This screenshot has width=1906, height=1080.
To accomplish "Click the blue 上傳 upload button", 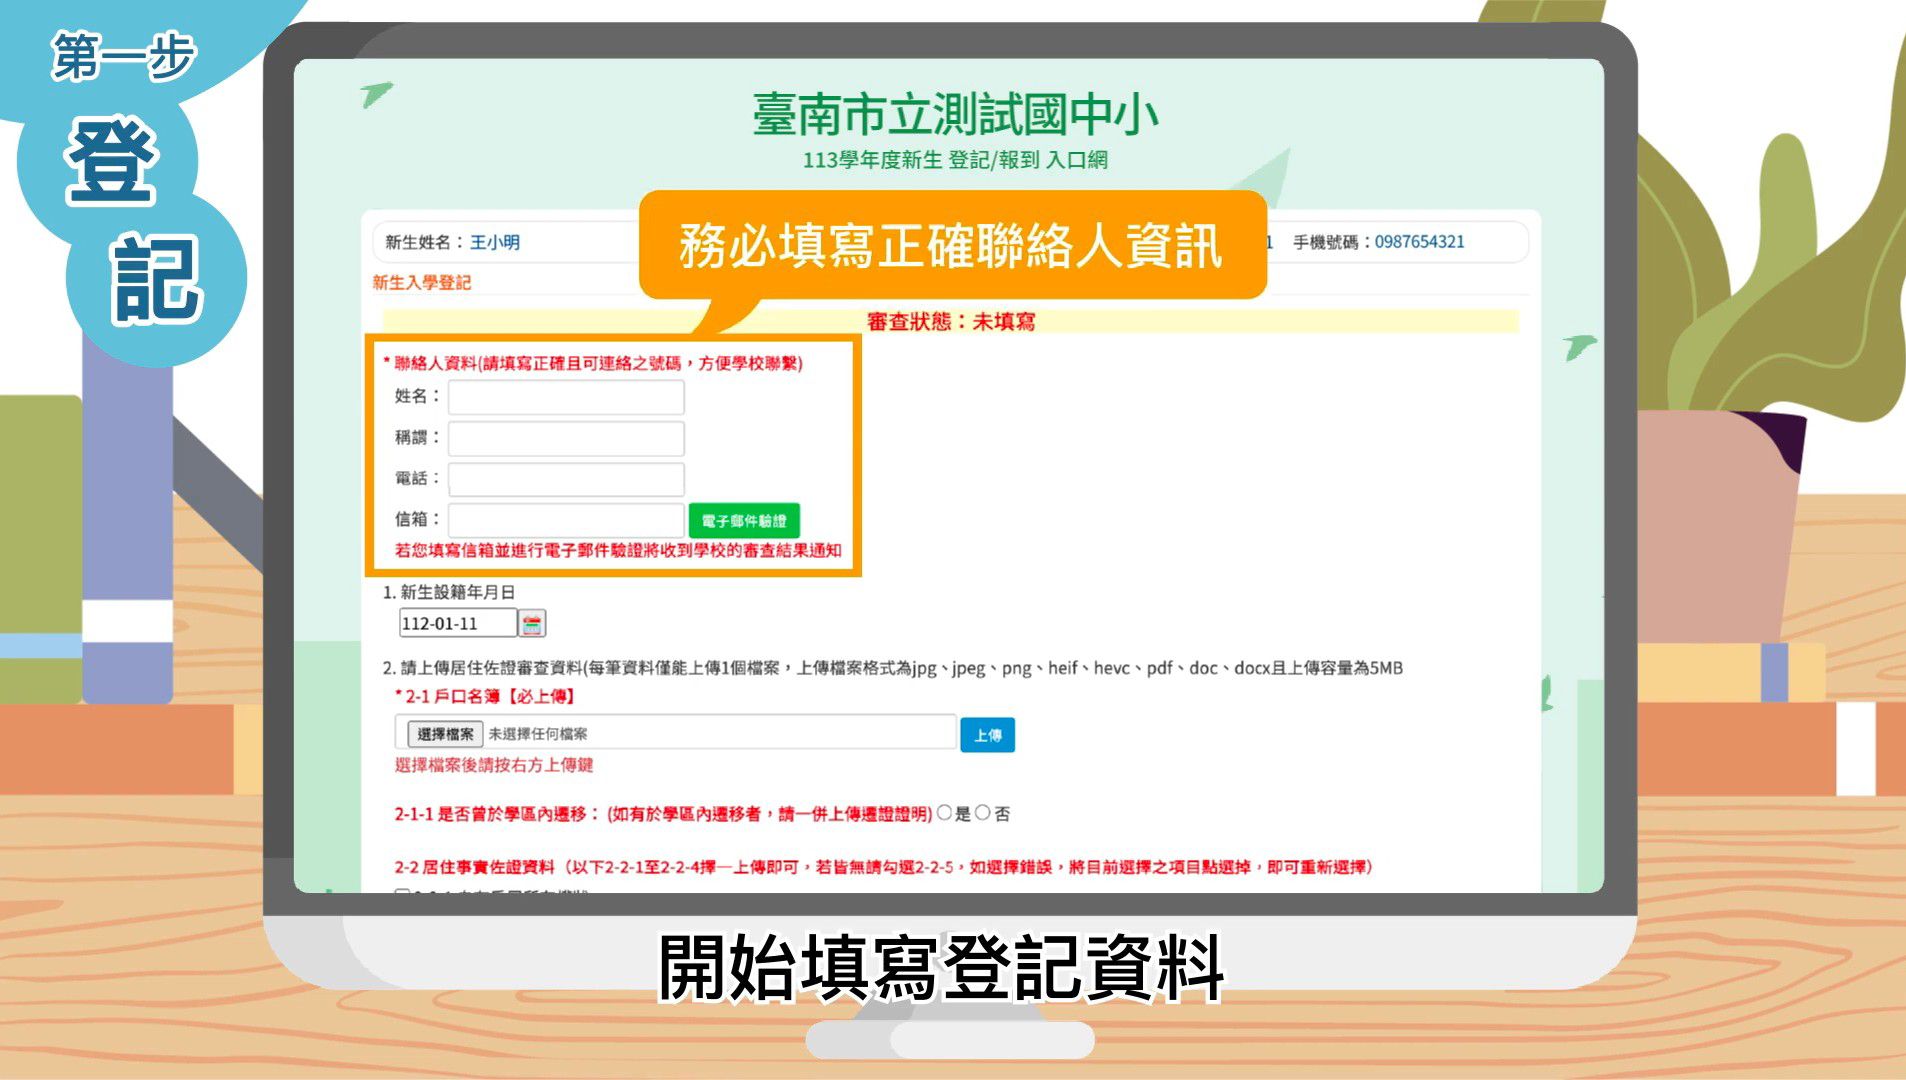I will 987,735.
